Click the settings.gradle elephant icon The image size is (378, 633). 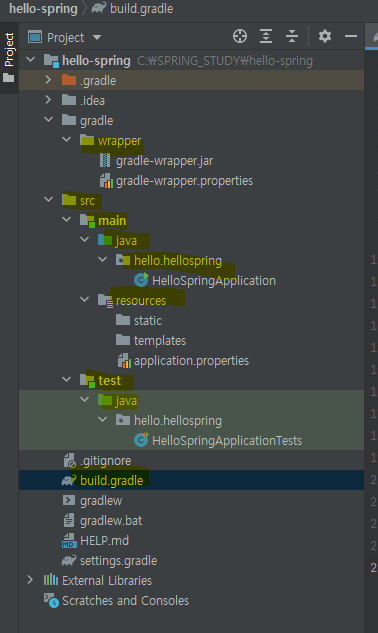point(69,560)
